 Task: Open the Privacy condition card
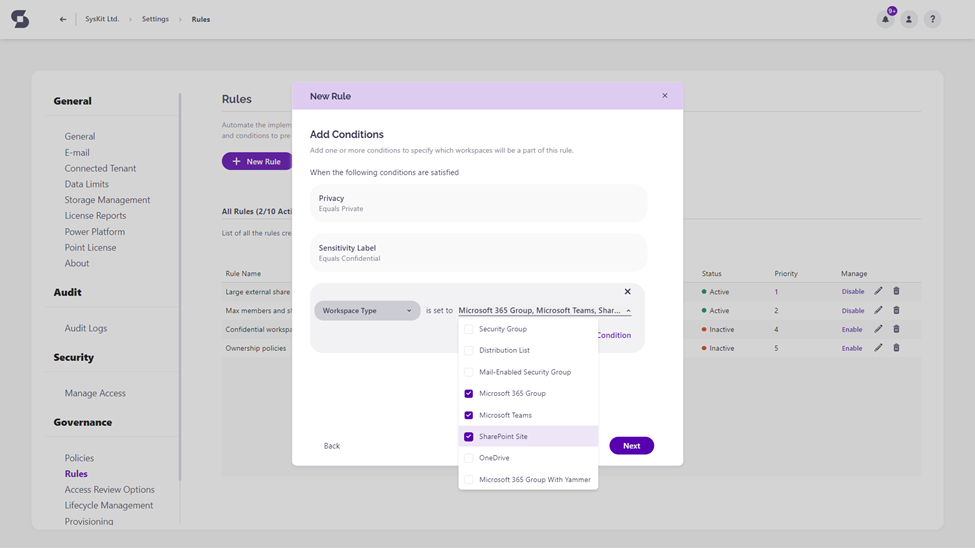pyautogui.click(x=478, y=203)
